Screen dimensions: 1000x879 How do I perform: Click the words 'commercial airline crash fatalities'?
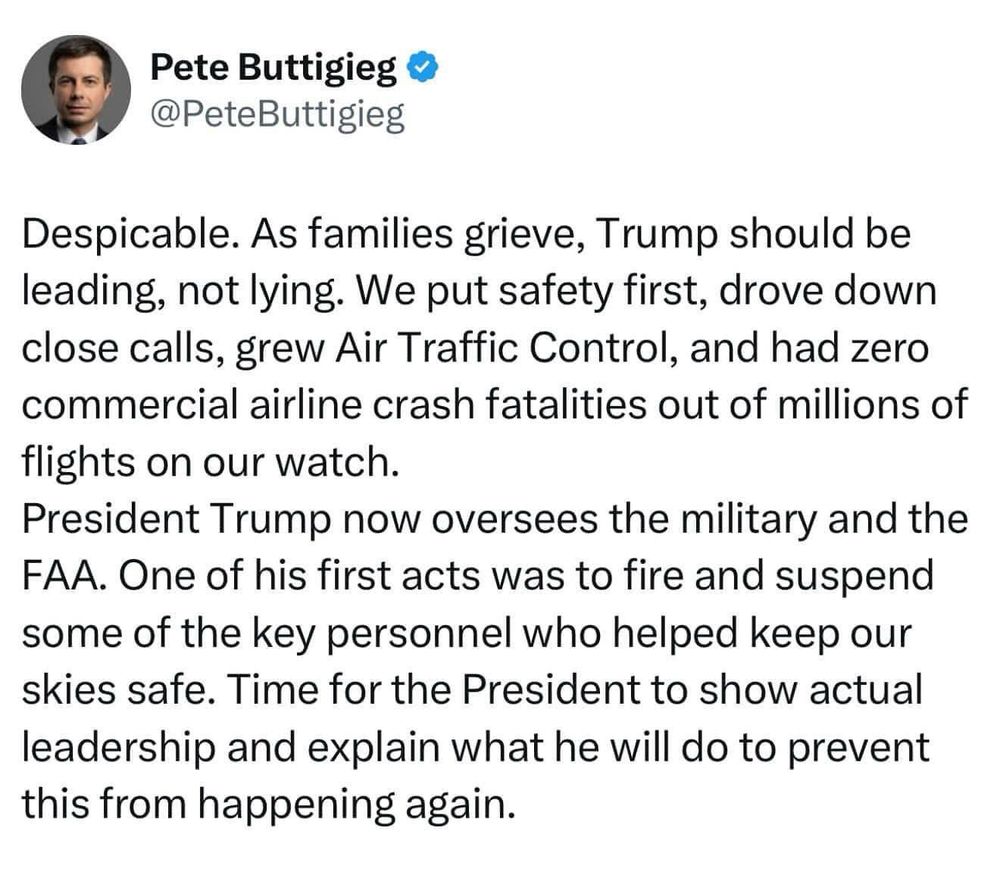point(335,404)
